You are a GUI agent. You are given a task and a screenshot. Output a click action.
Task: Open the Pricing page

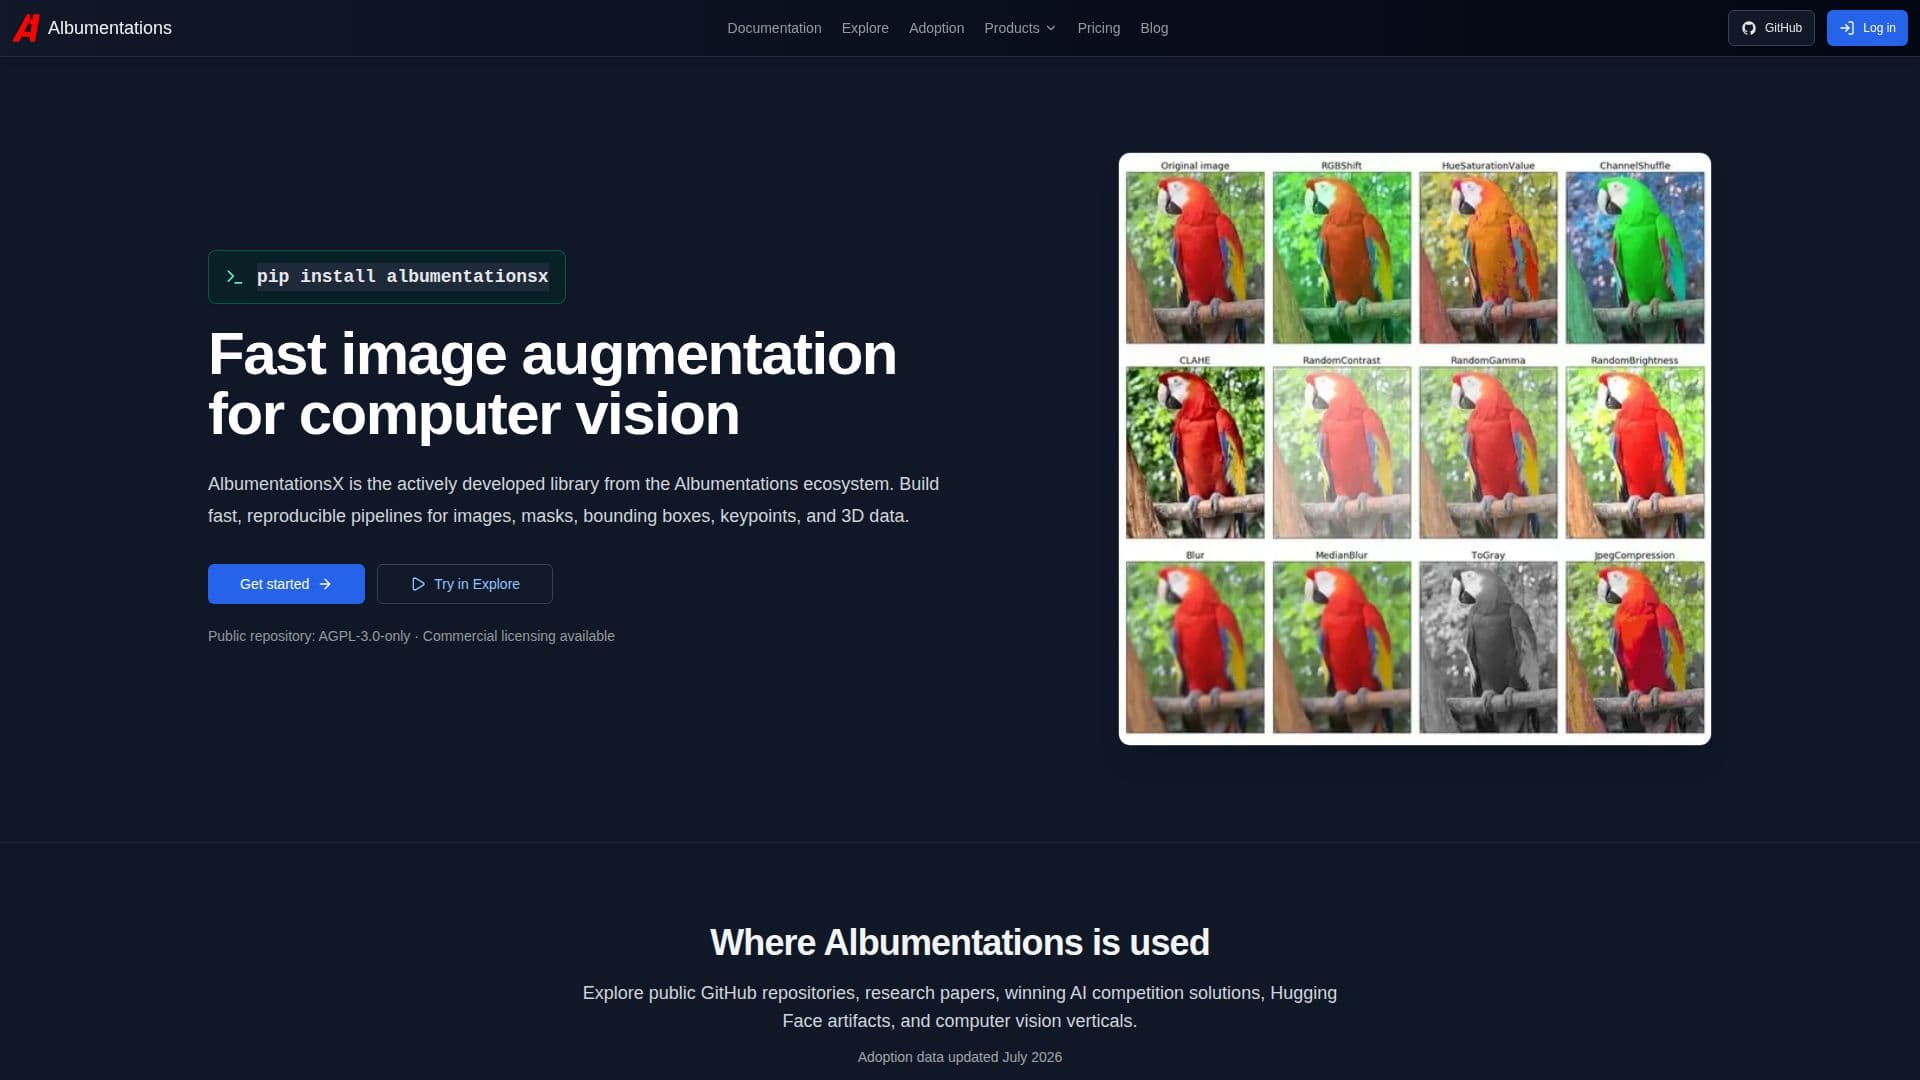(x=1099, y=28)
